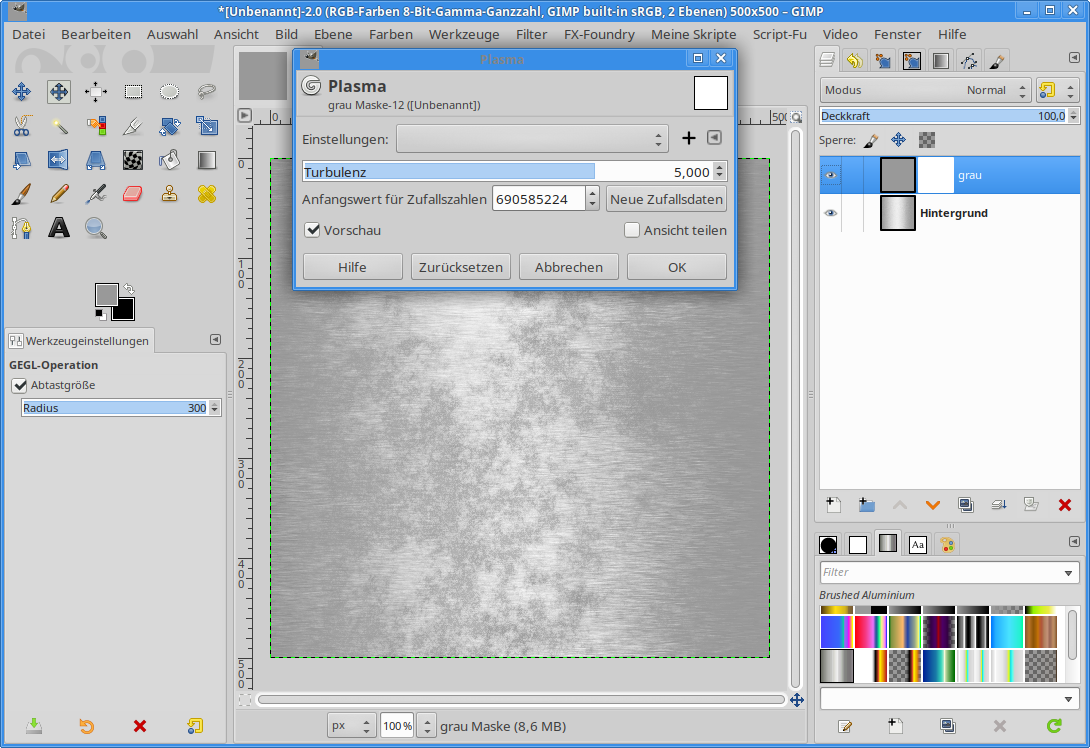Open the Modus layer mode dropdown
The width and height of the screenshot is (1090, 748).
[x=925, y=90]
